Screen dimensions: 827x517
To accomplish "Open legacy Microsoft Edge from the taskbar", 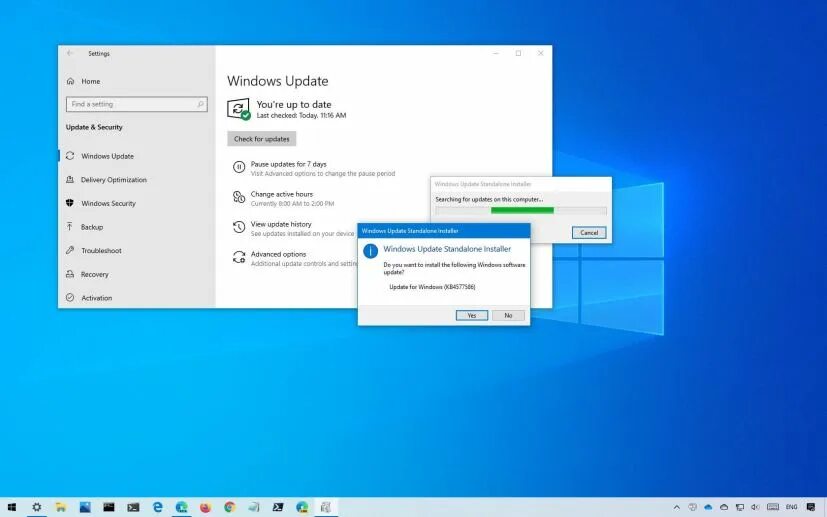I will tap(157, 507).
